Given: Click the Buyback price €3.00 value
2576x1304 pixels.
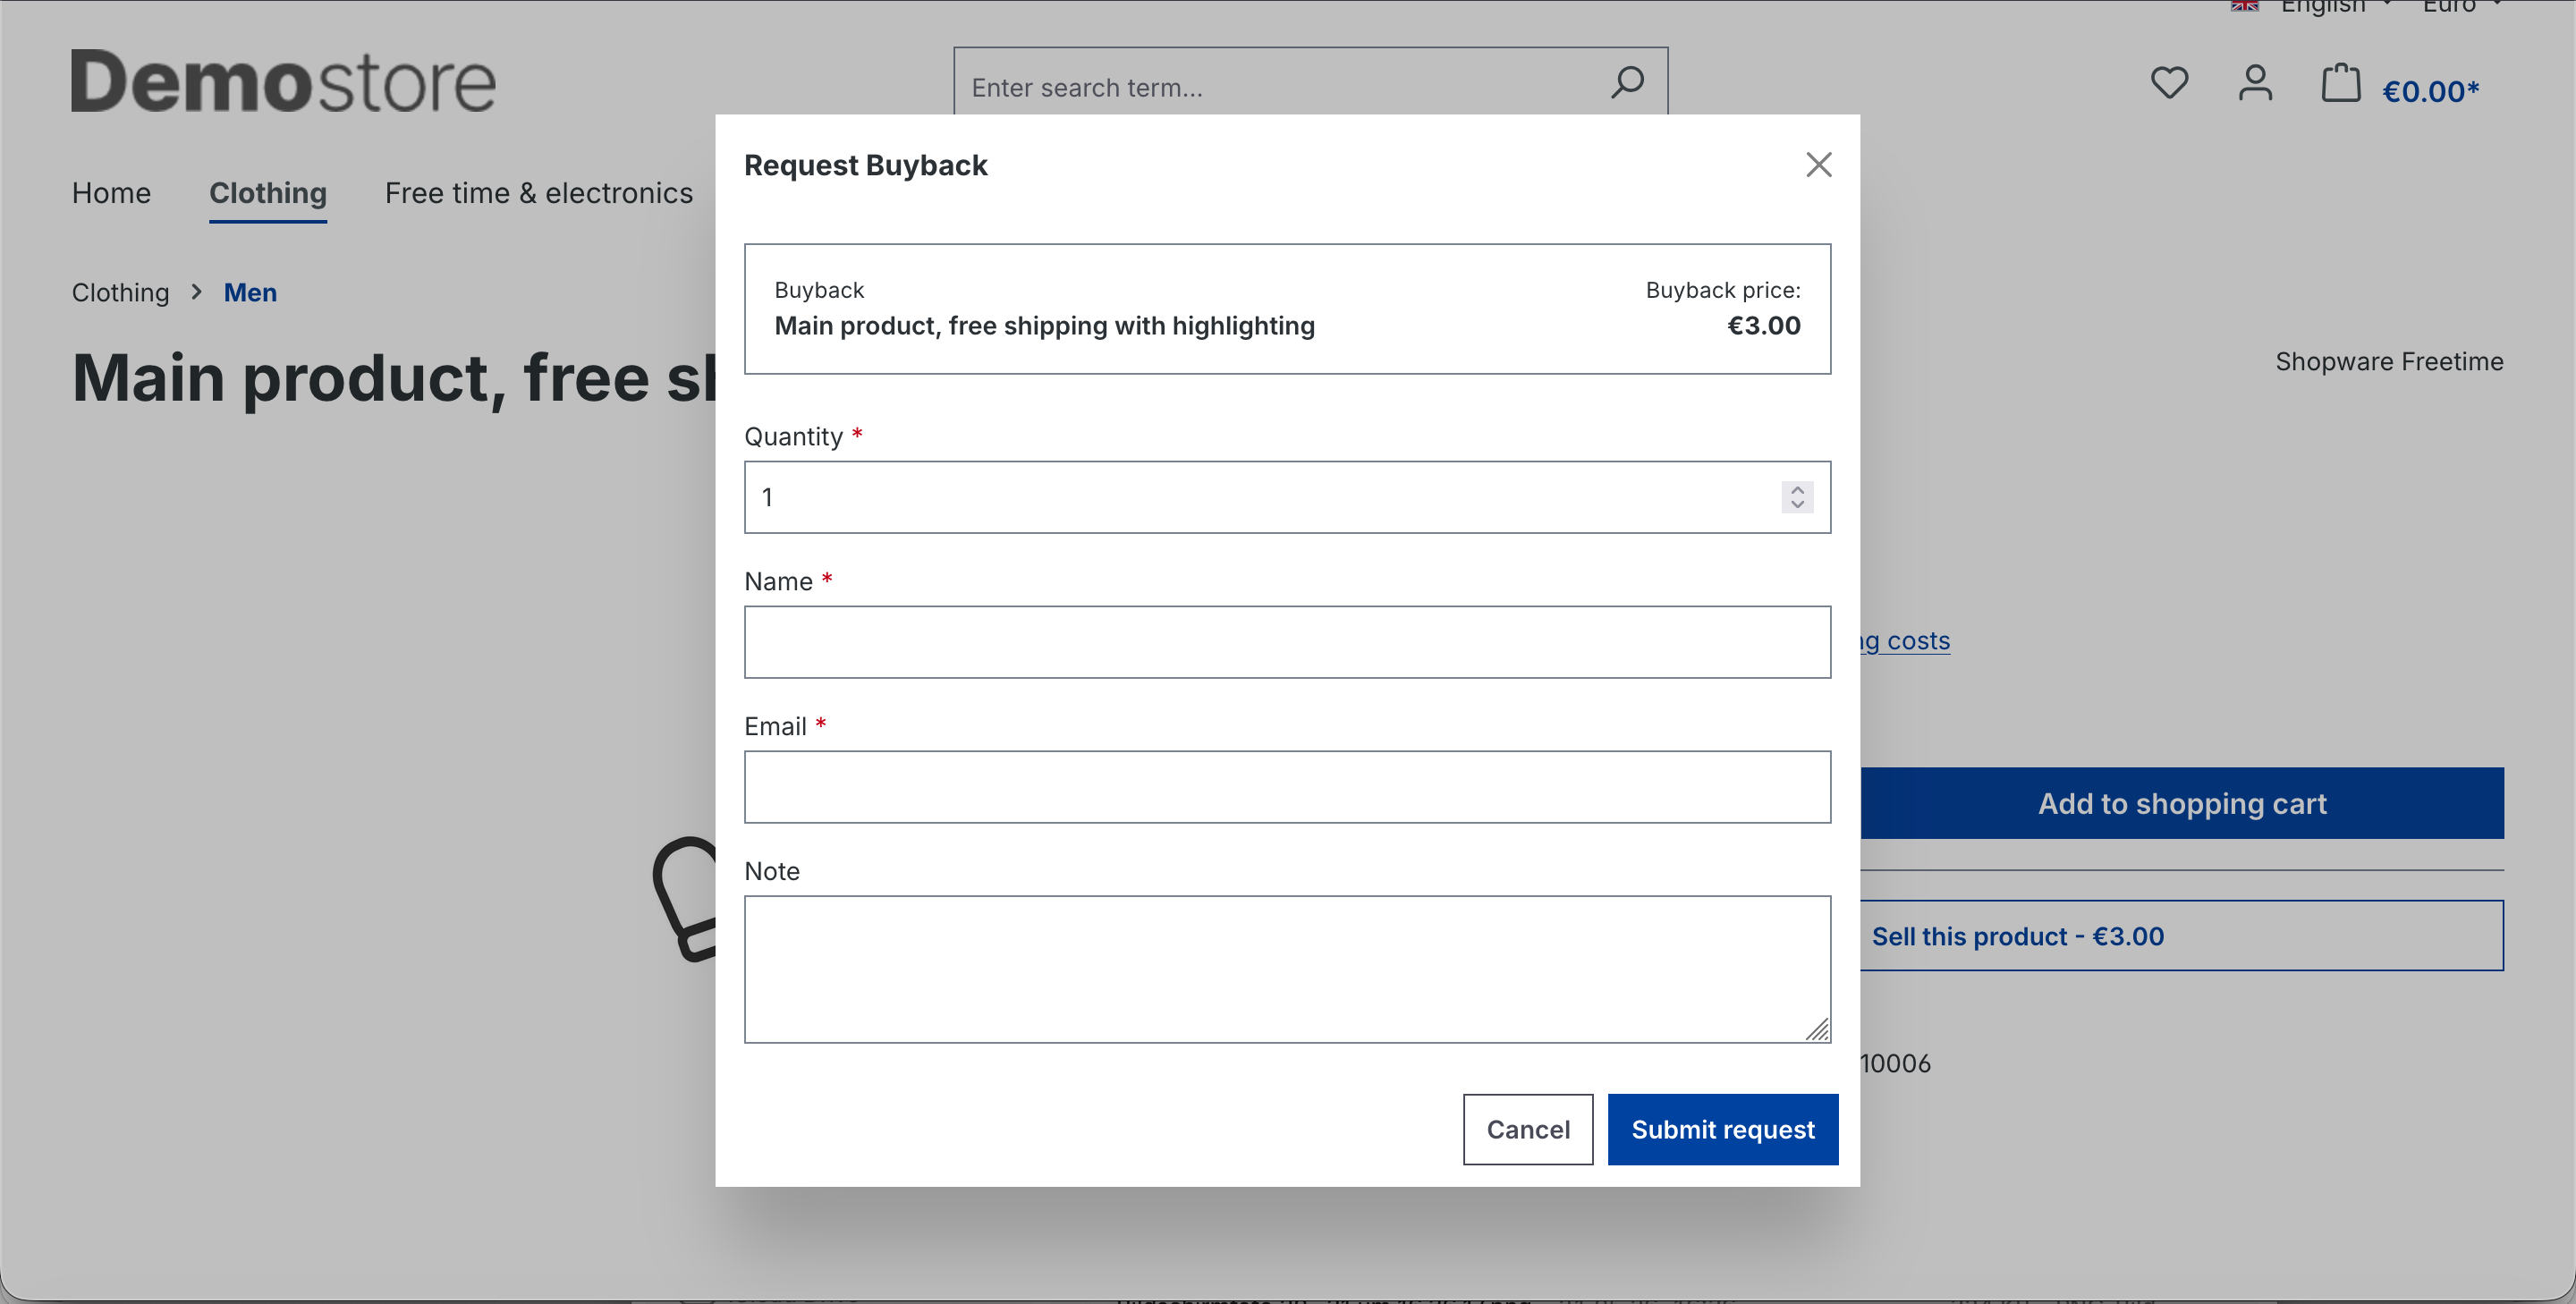Looking at the screenshot, I should 1763,325.
